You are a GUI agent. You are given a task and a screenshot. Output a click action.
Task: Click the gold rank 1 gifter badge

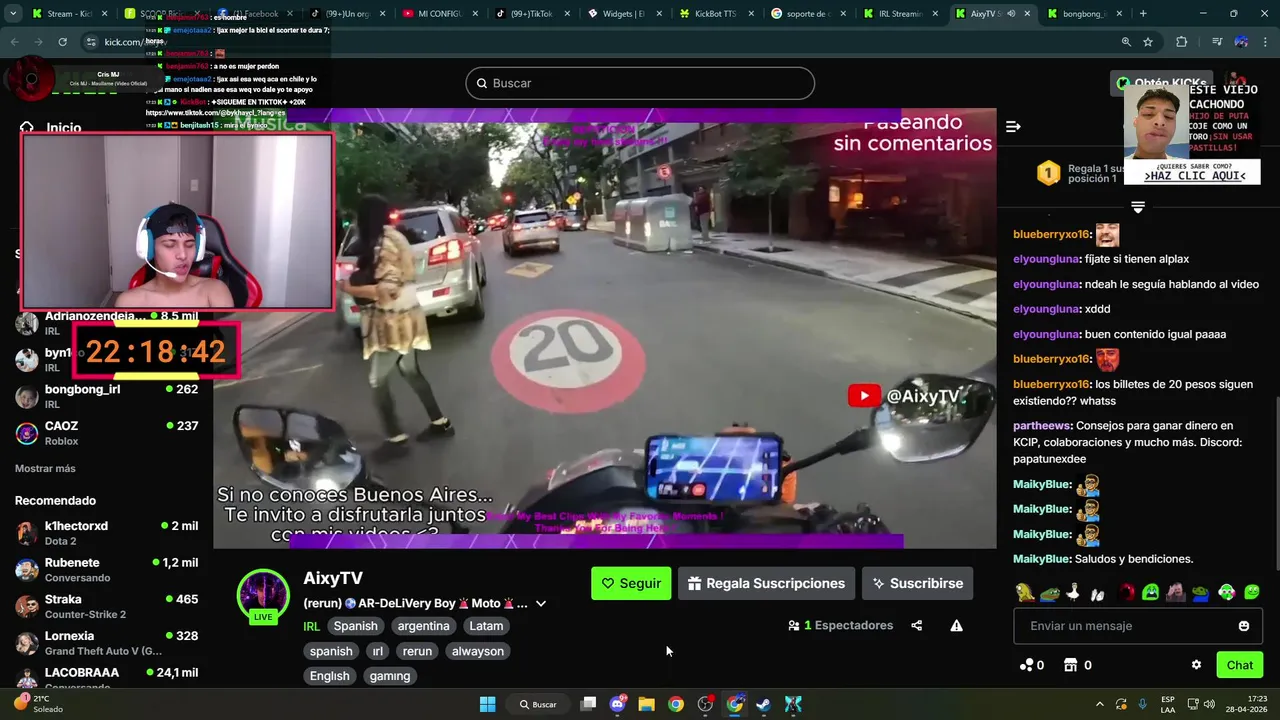1048,173
